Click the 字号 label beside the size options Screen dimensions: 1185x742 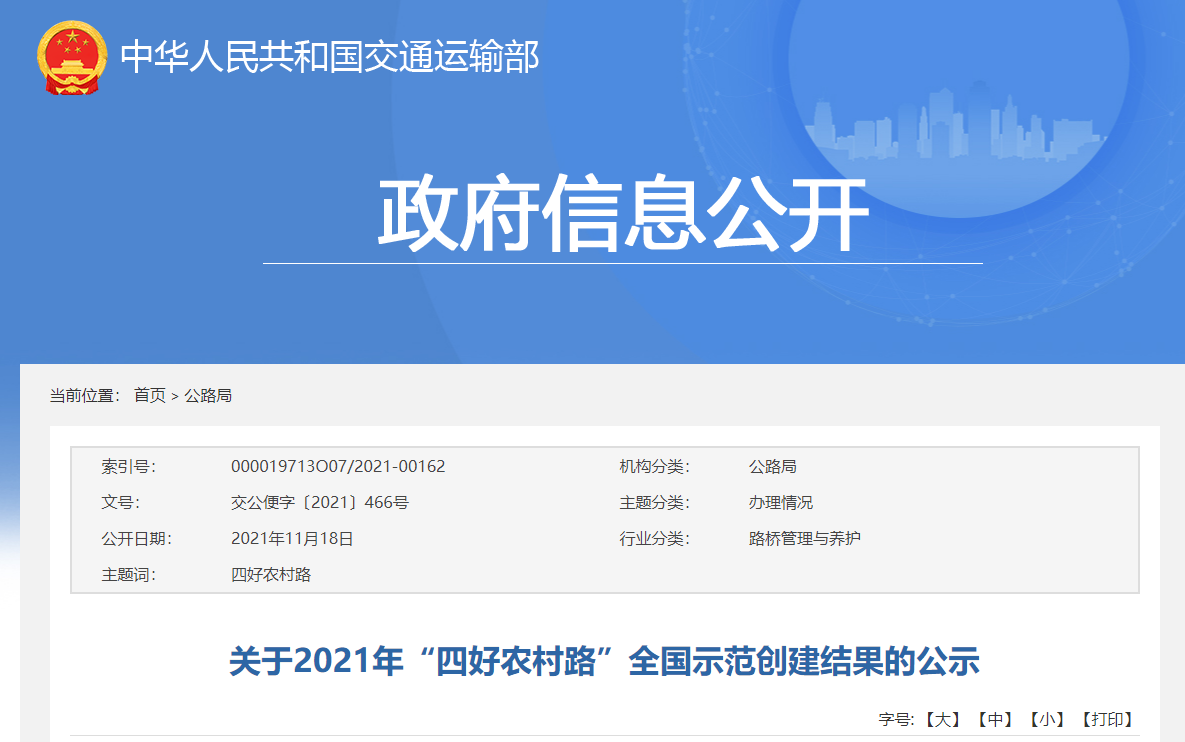[897, 719]
